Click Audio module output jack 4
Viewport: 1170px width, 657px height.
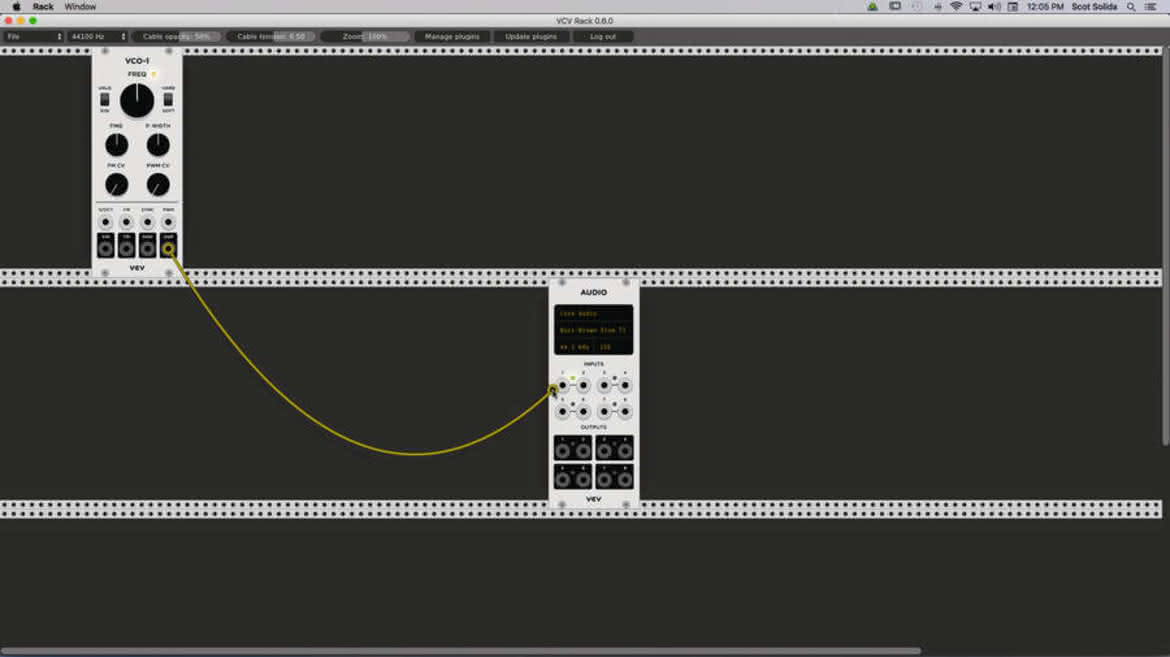[x=625, y=450]
